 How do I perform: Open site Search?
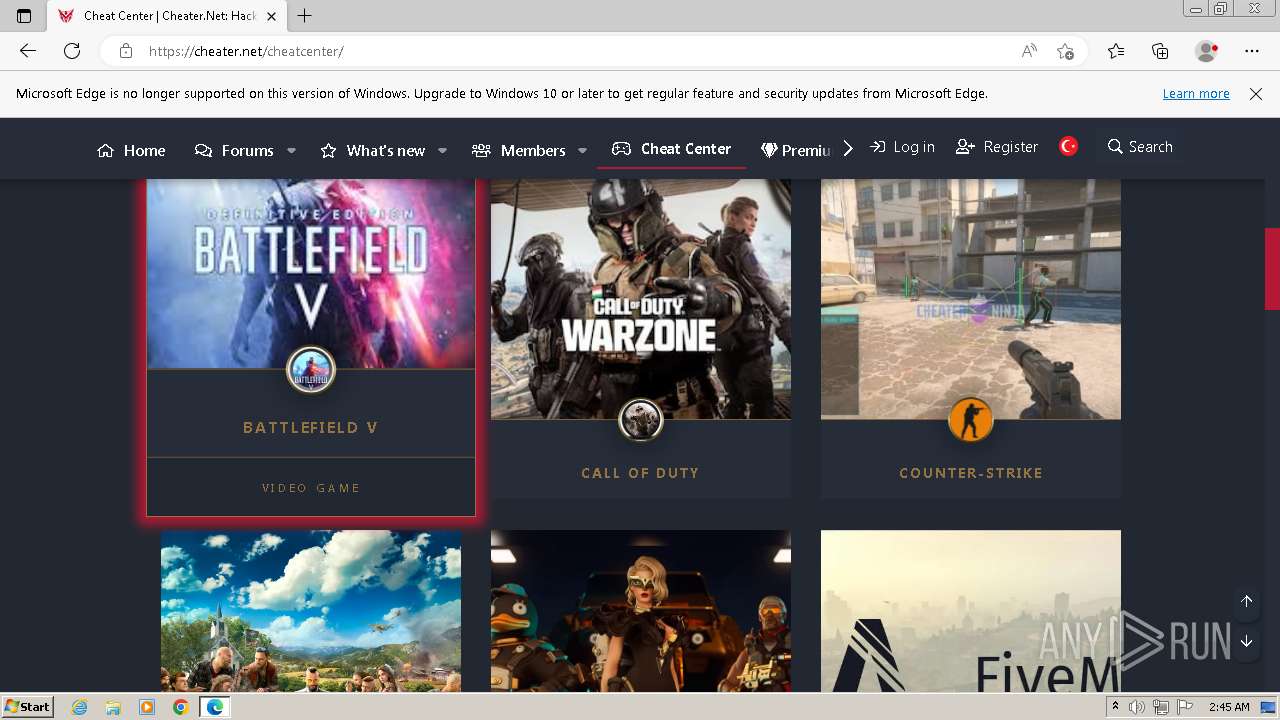1140,147
